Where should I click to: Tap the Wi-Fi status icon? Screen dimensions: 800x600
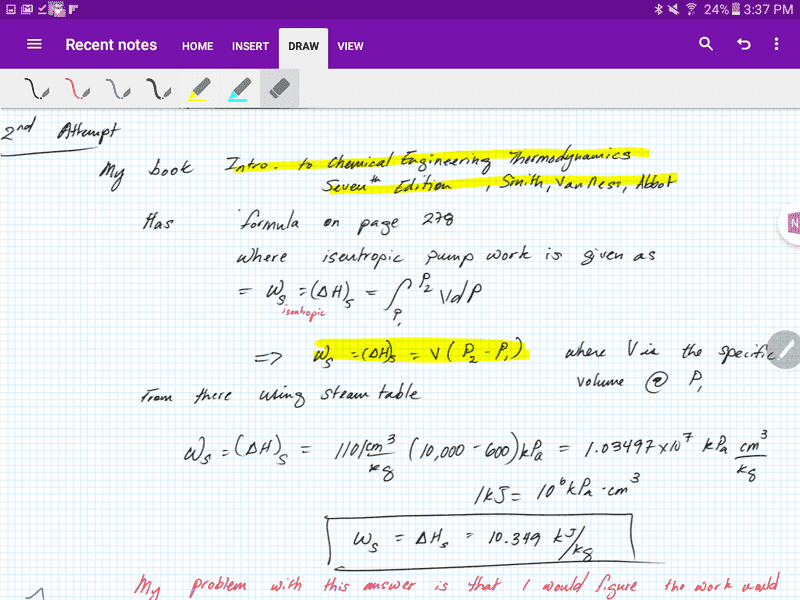(x=691, y=9)
